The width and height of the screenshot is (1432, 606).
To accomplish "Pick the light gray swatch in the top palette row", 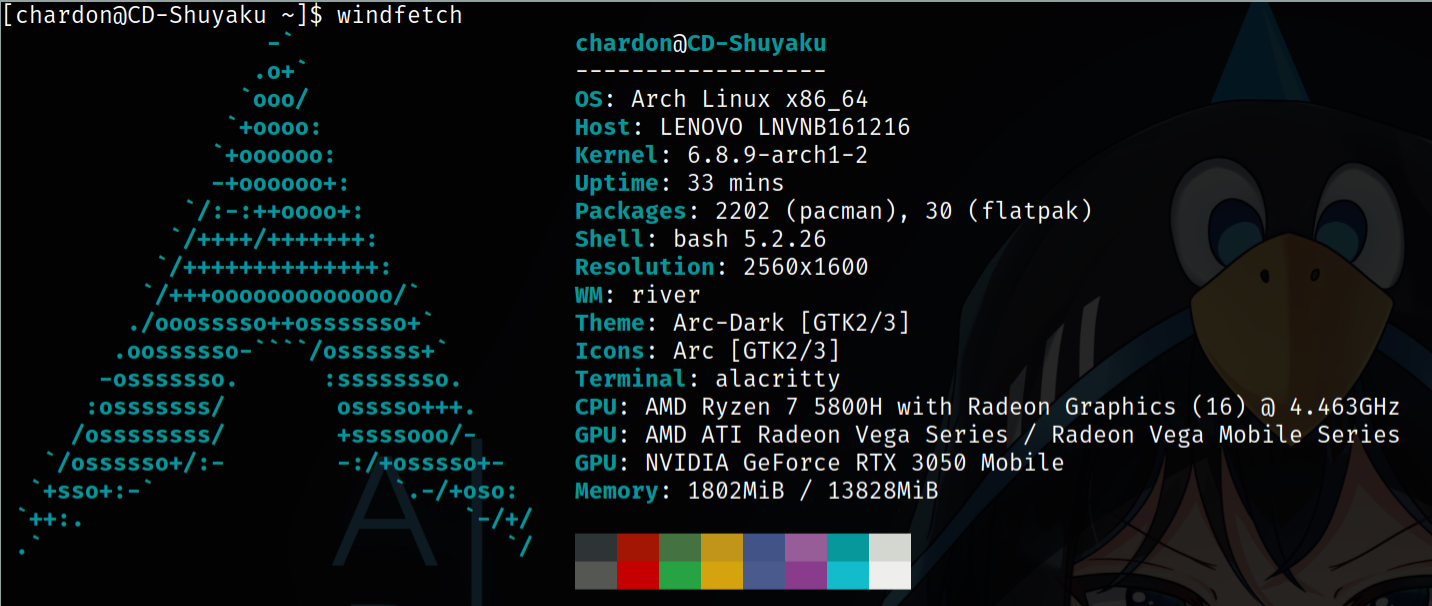I will click(890, 547).
